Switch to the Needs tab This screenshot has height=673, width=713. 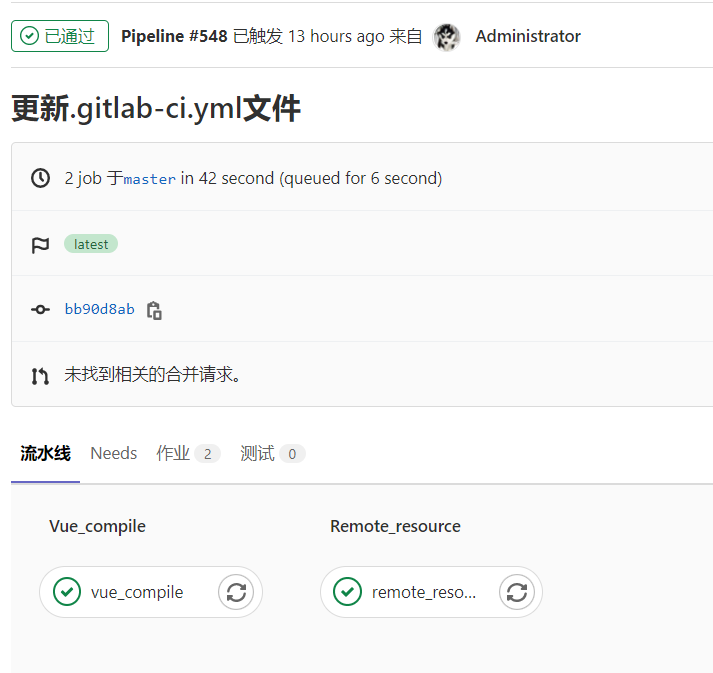pos(114,453)
